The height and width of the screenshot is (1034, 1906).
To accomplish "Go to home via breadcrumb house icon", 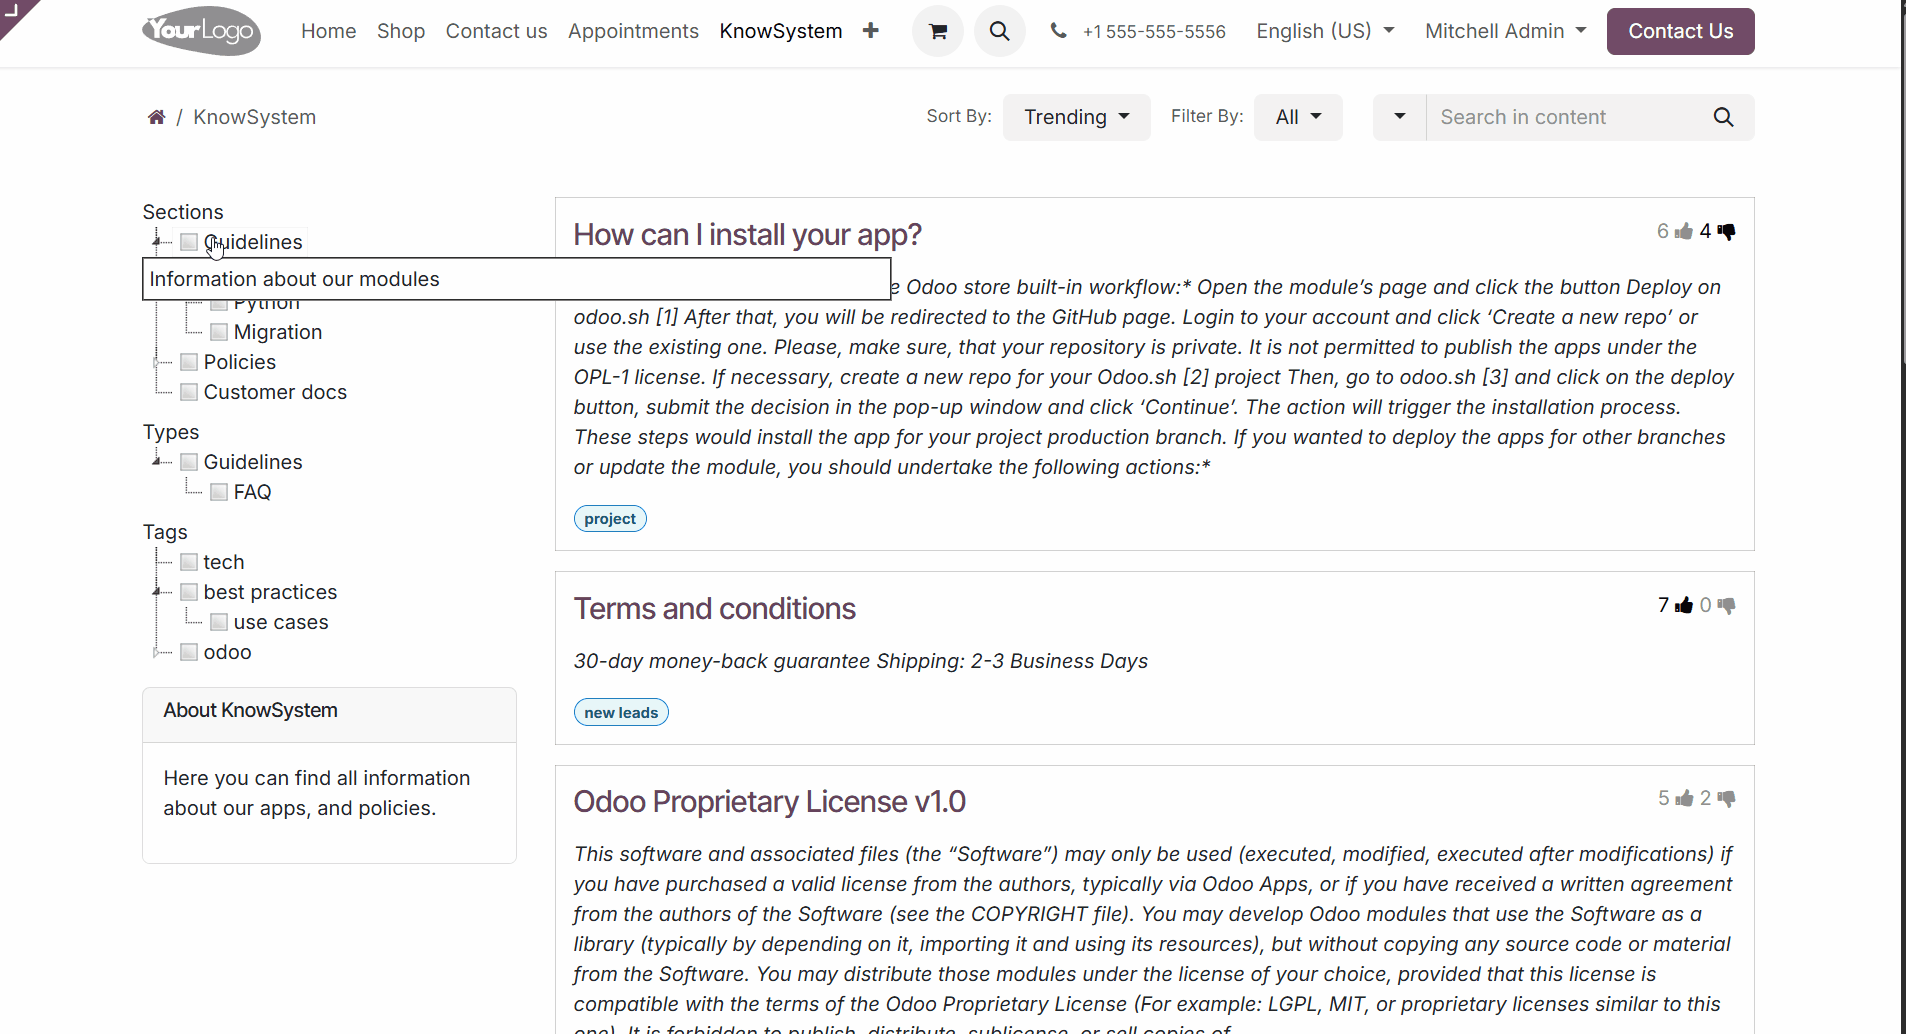I will [x=156, y=117].
